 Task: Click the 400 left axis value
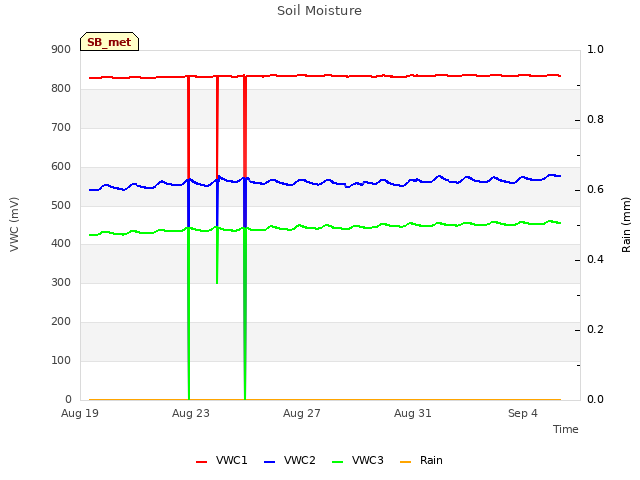click(61, 244)
